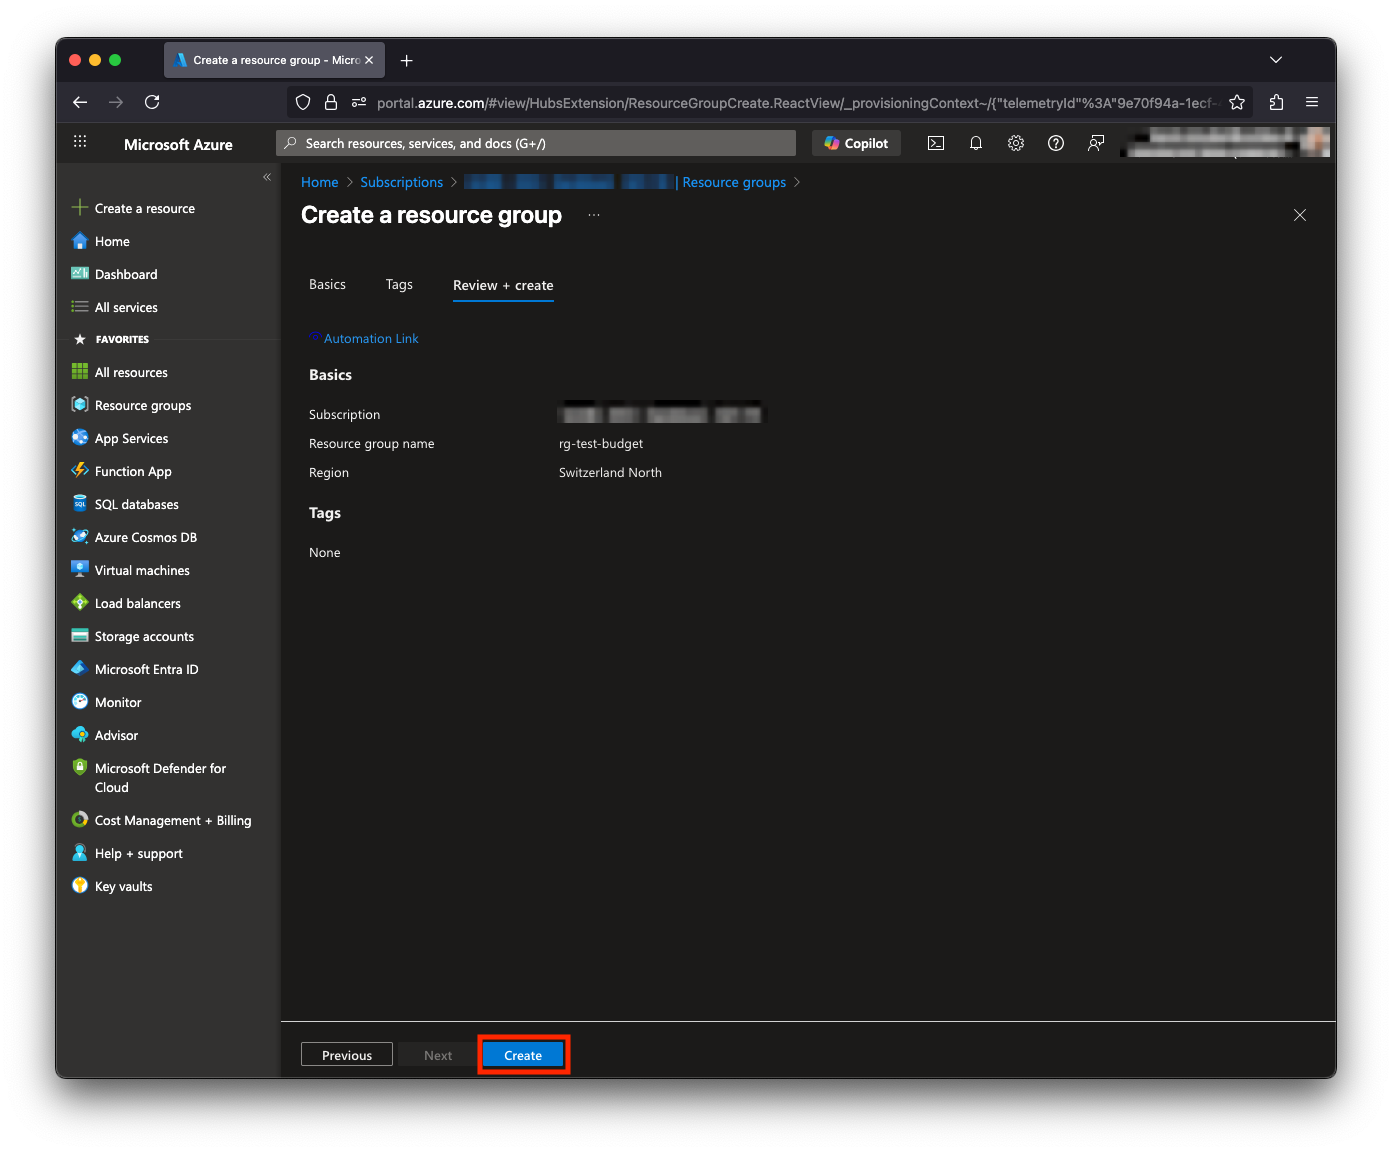1392x1152 pixels.
Task: Select Resource groups in the sidebar
Action: (142, 405)
